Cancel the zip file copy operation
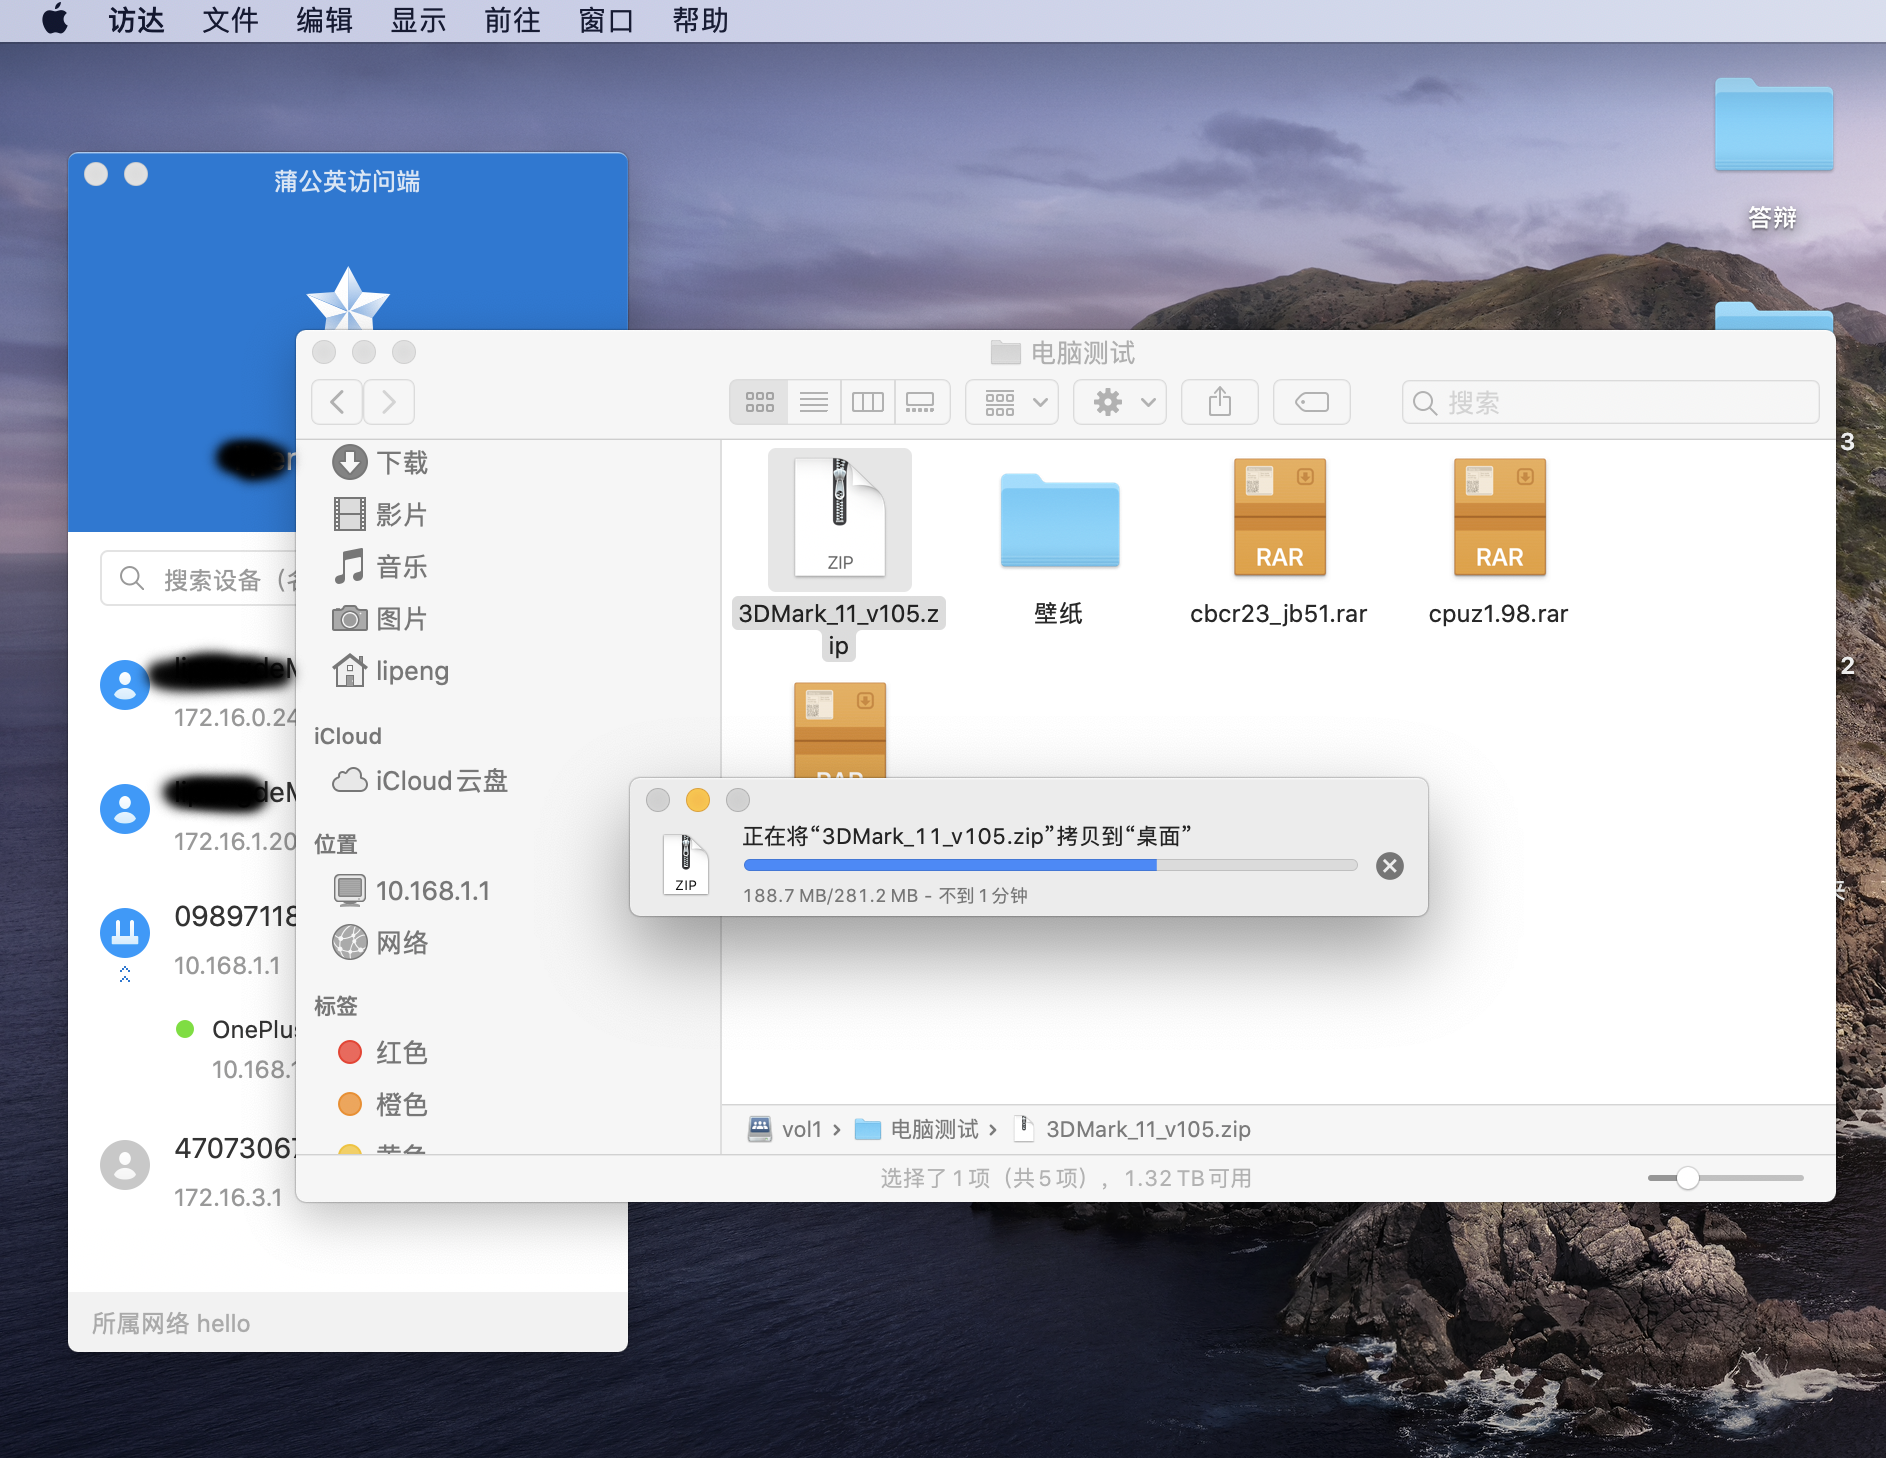1886x1458 pixels. 1388,865
